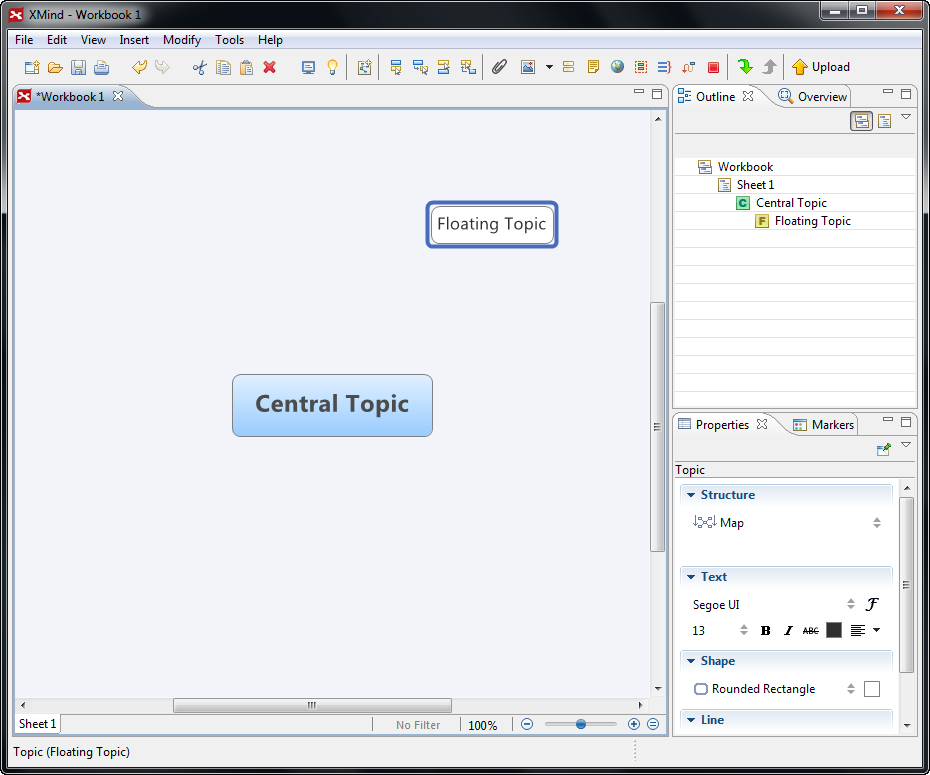930x775 pixels.
Task: Switch to the Markers tab
Action: [823, 425]
